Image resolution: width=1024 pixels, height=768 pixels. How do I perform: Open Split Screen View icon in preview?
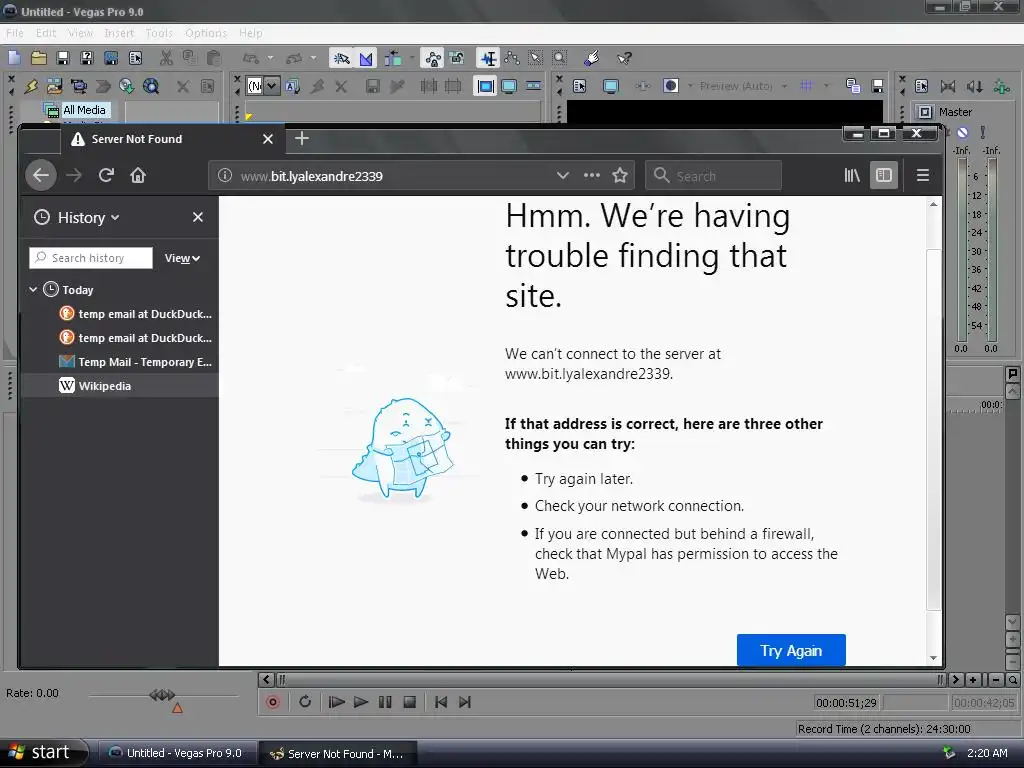coord(671,86)
